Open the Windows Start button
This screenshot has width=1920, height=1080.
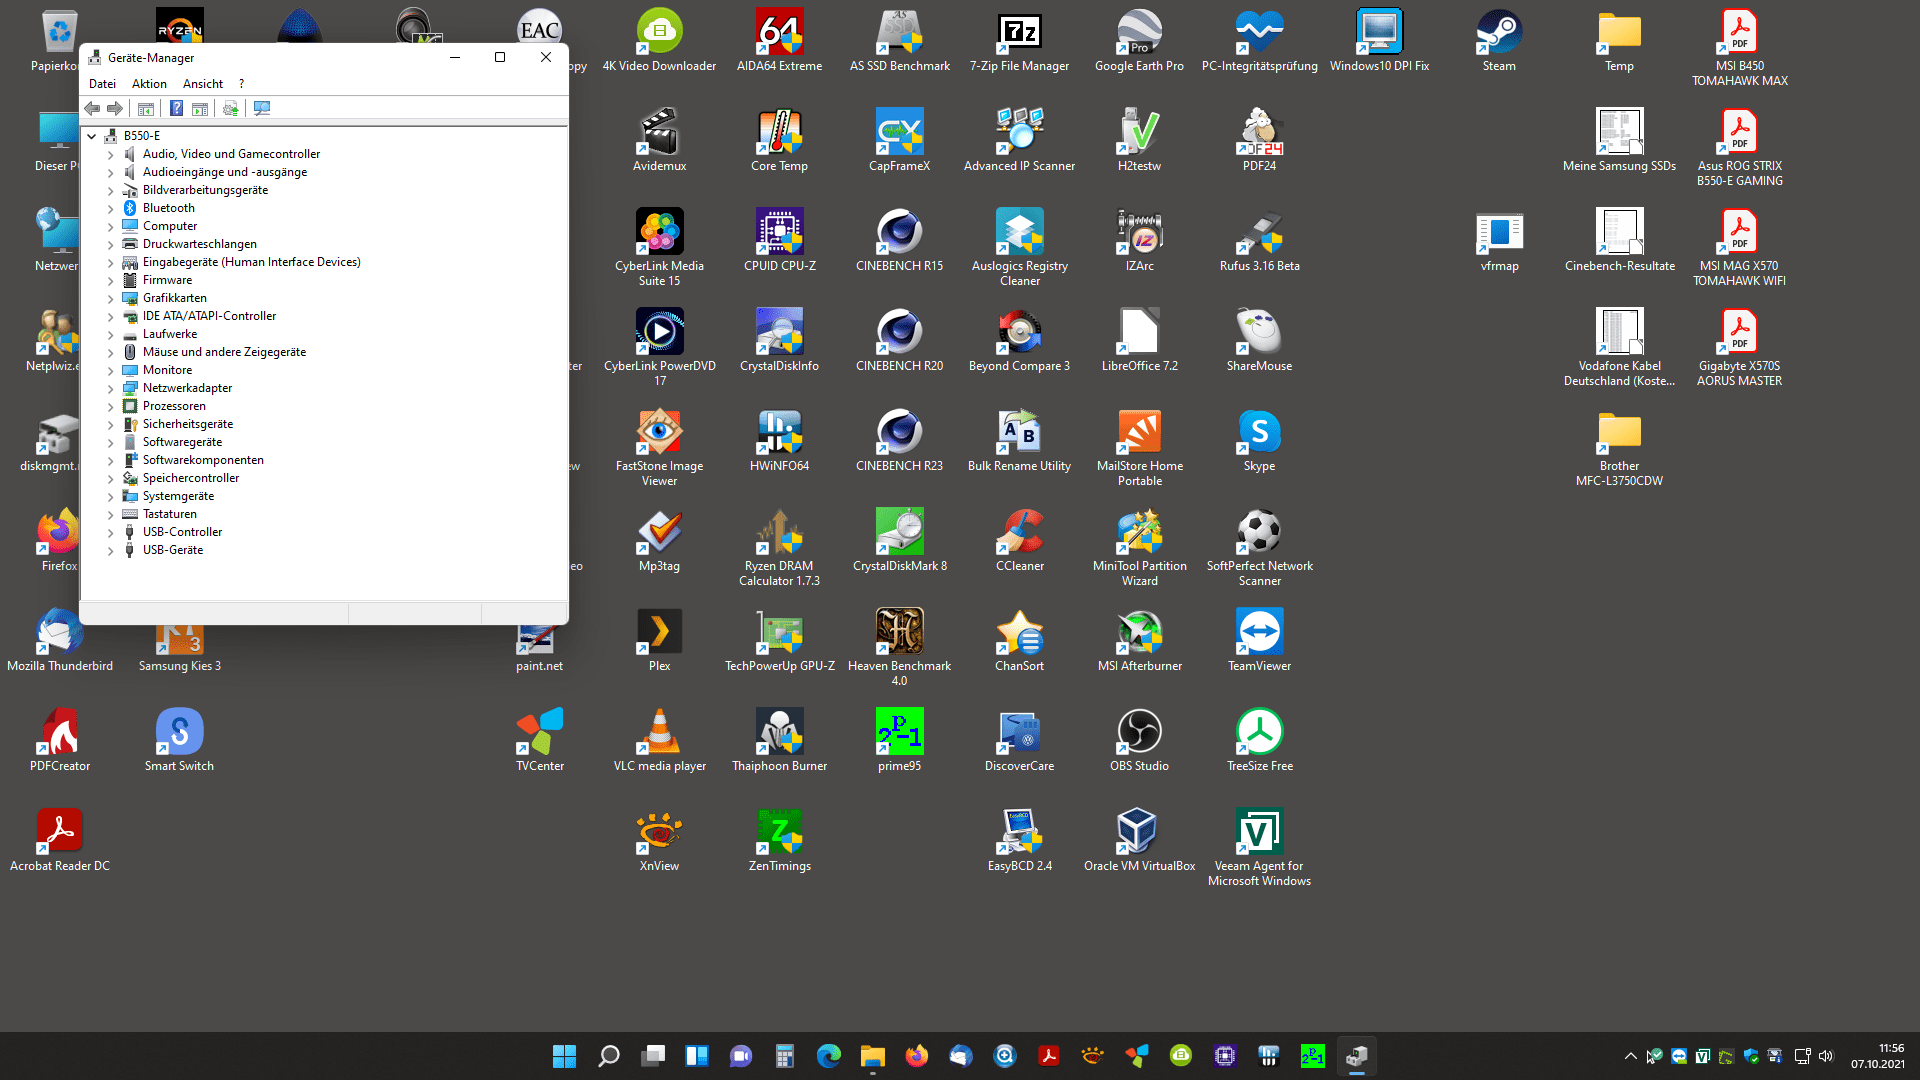[564, 1056]
